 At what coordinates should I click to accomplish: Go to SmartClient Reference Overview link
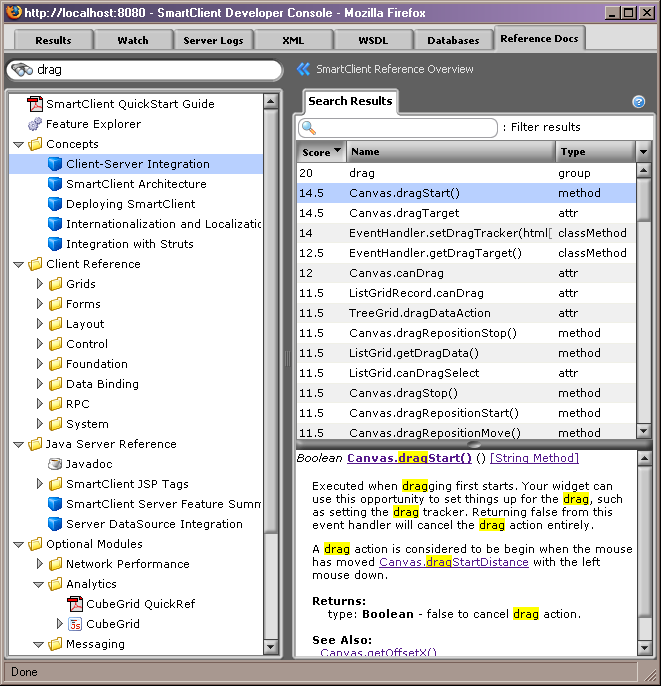click(395, 69)
